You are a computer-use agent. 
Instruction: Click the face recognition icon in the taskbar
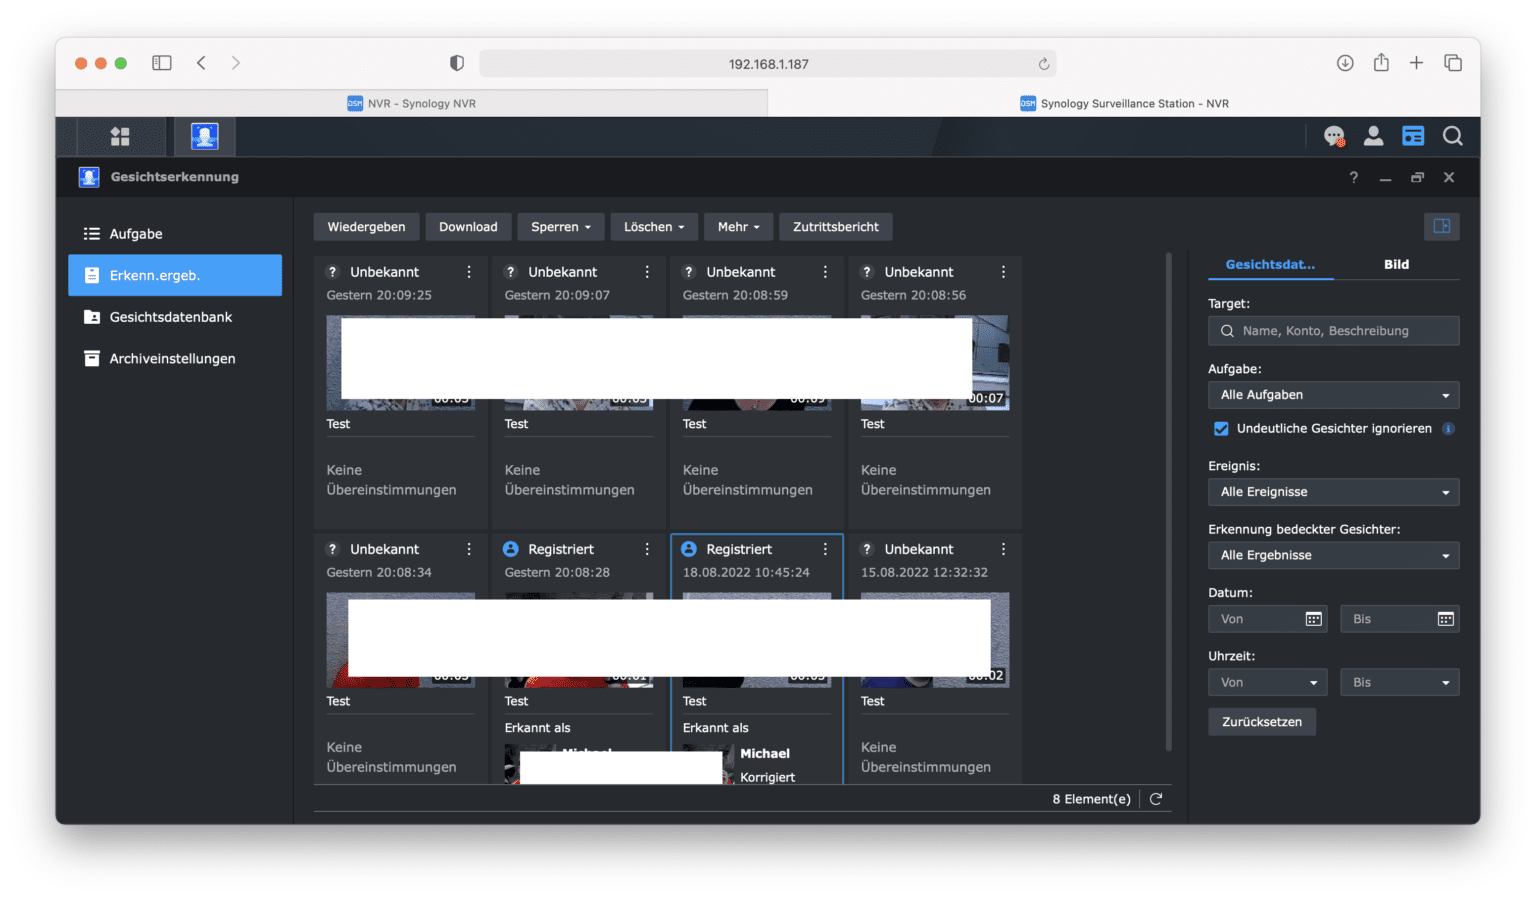tap(204, 136)
